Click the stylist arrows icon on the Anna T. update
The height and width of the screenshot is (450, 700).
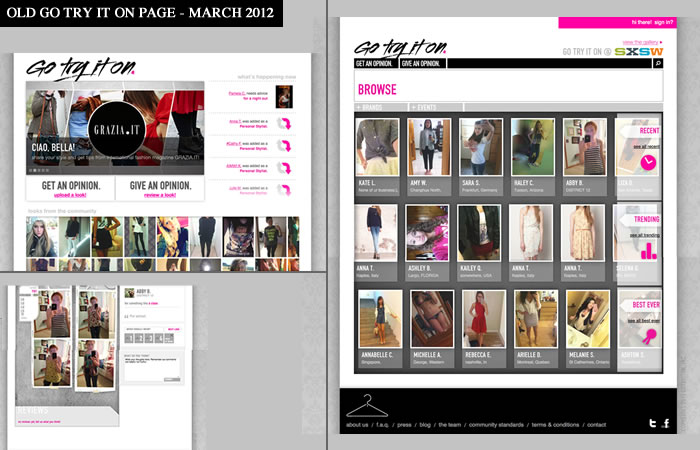click(x=284, y=124)
